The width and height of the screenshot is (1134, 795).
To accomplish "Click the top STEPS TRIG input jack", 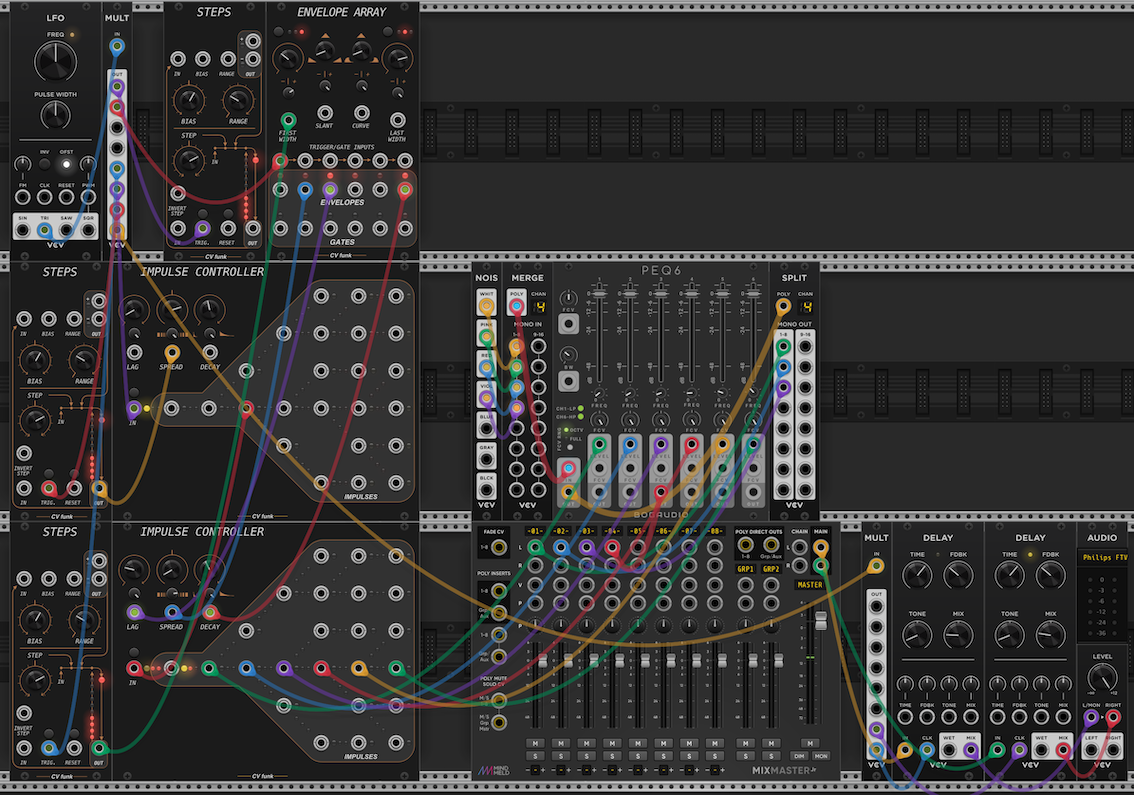I will tap(202, 229).
